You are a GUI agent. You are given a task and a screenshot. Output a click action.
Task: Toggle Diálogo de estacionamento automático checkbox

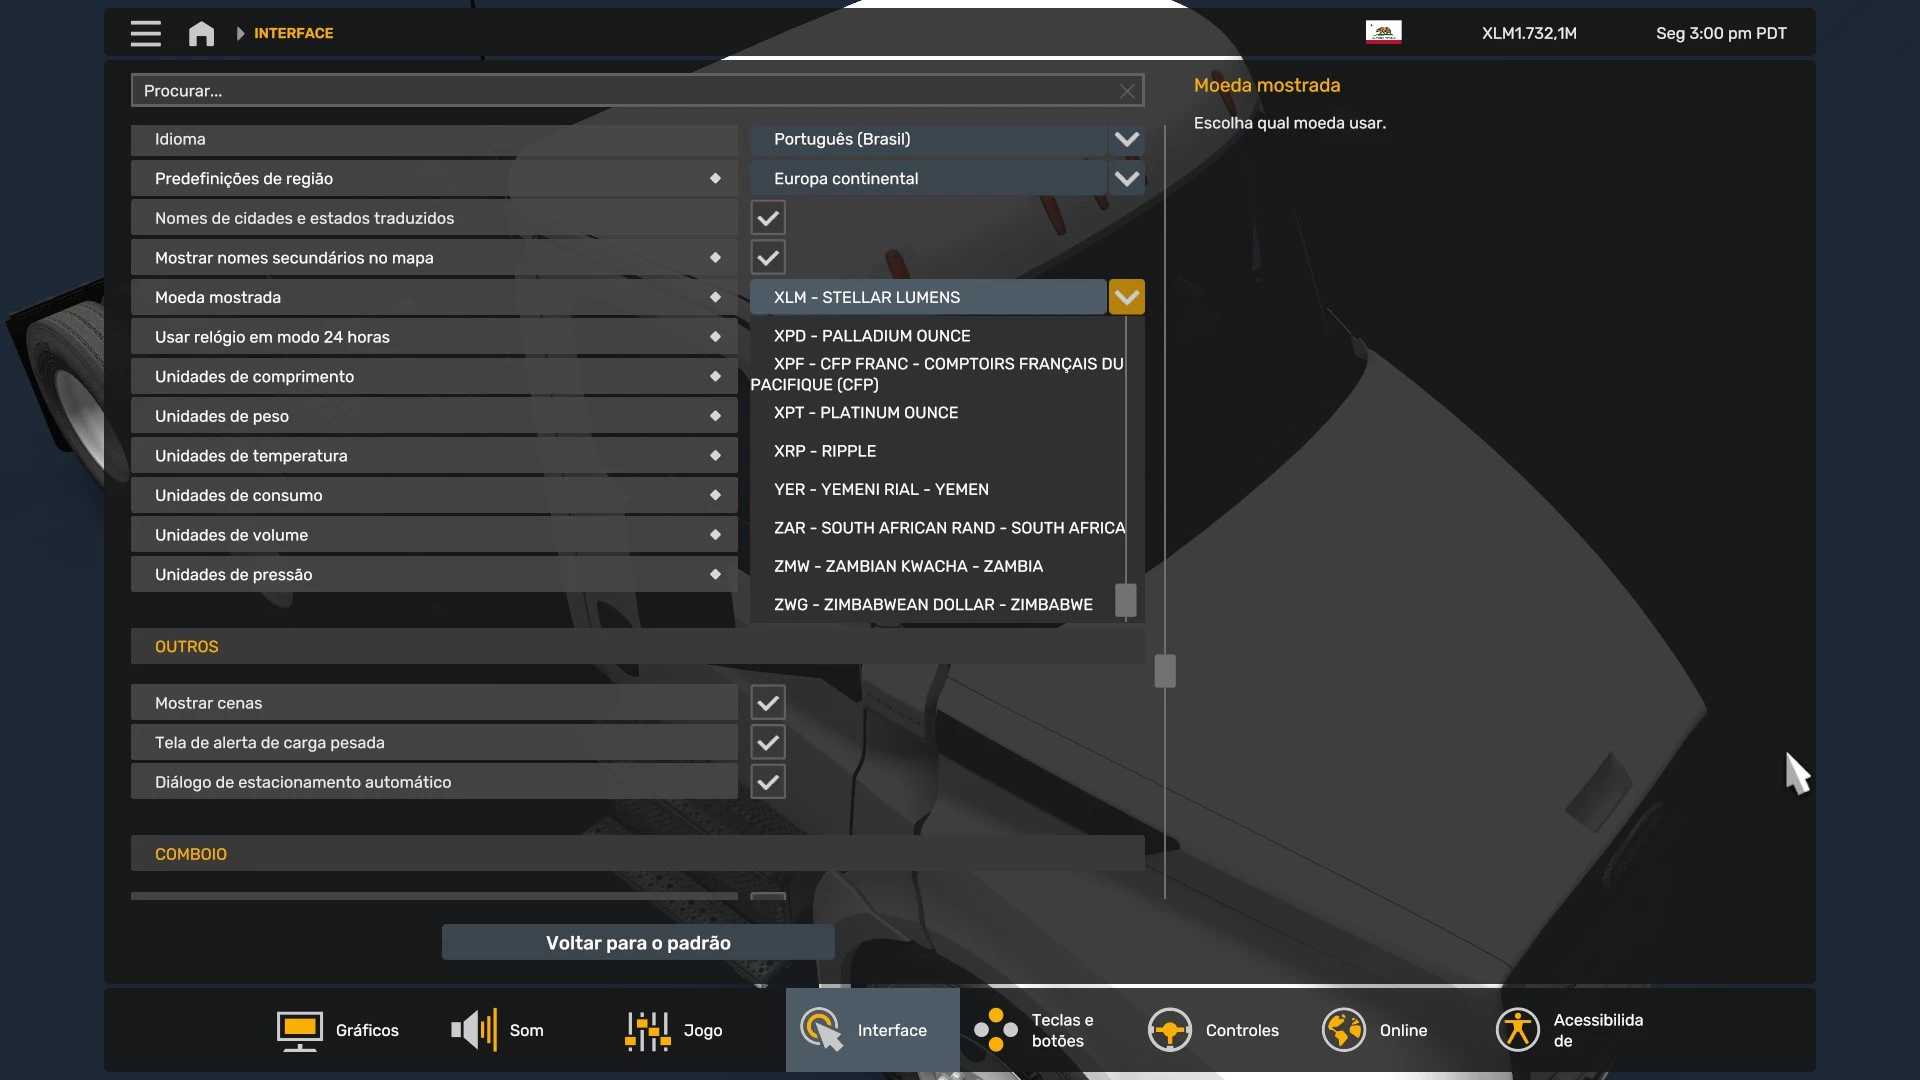tap(768, 782)
